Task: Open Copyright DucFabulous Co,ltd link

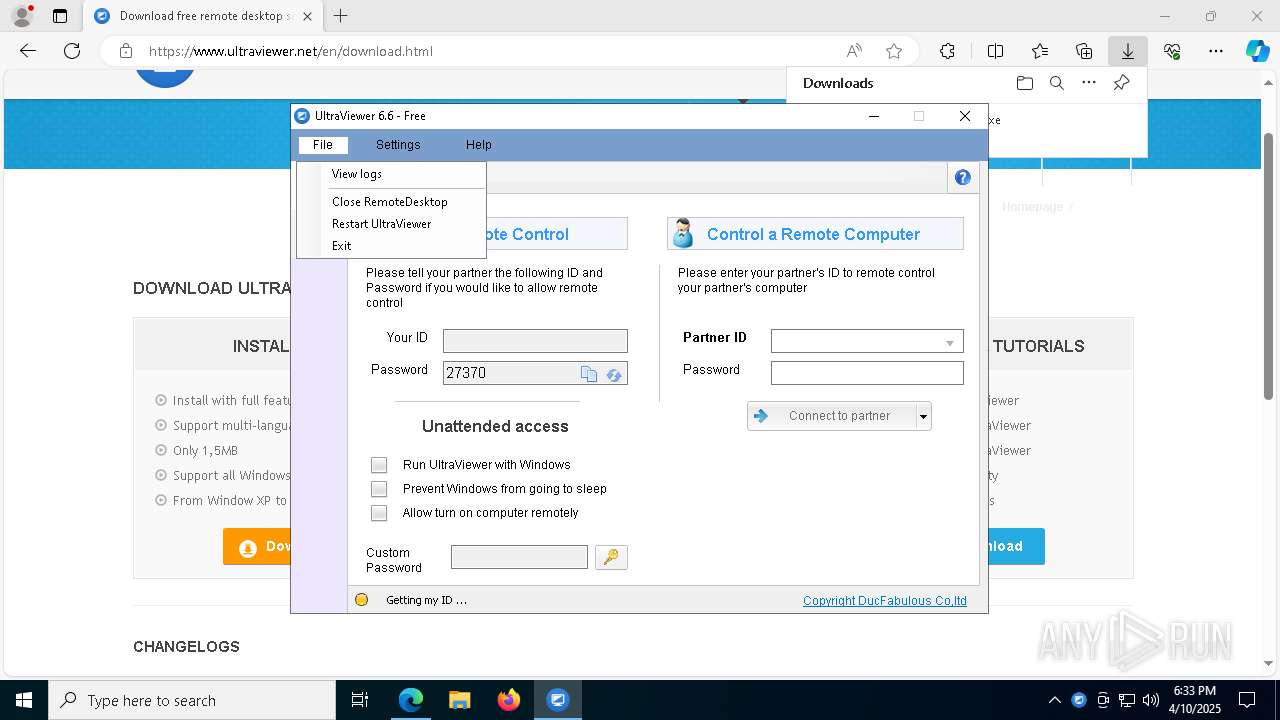Action: (885, 601)
